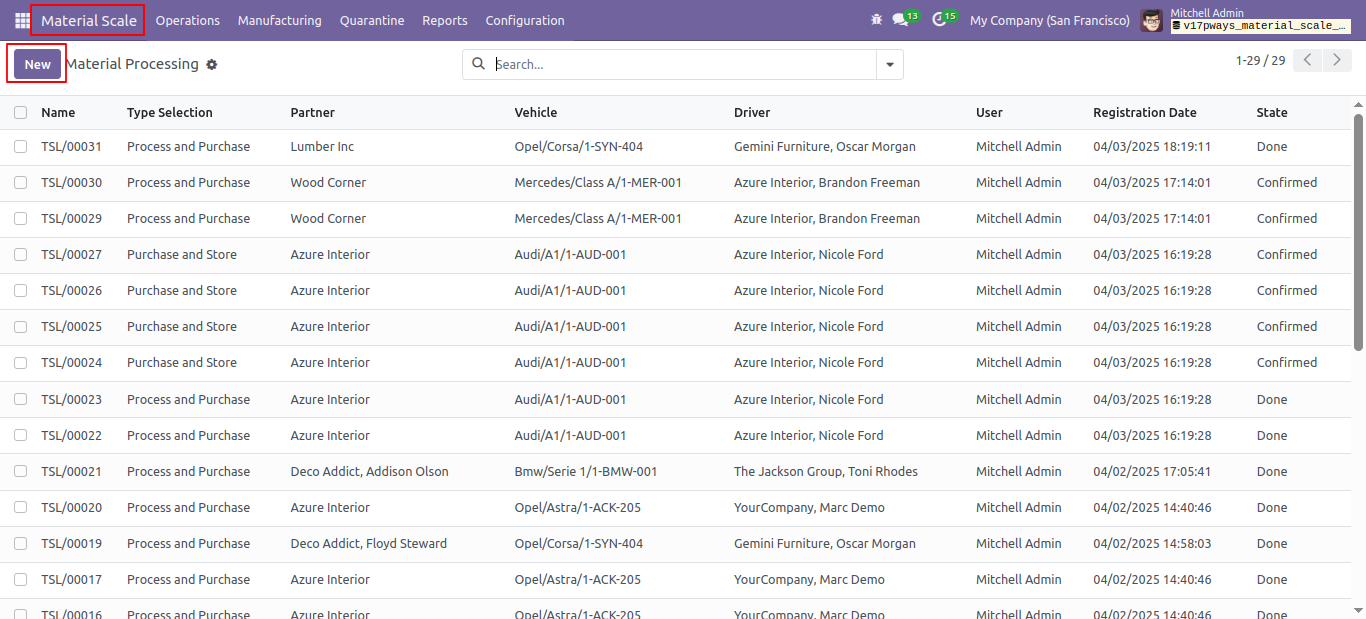
Task: Tick the select-all checkbox in header row
Action: point(21,113)
